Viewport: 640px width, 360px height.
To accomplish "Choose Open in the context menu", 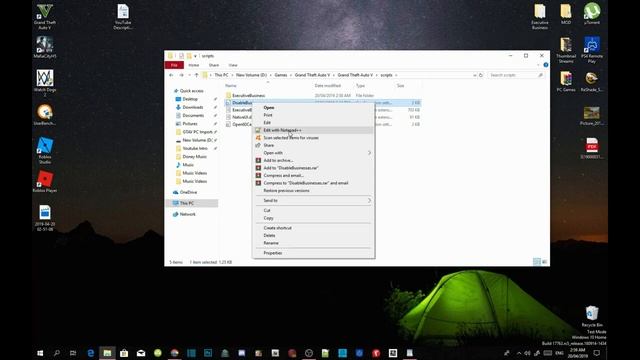I will [x=313, y=108].
